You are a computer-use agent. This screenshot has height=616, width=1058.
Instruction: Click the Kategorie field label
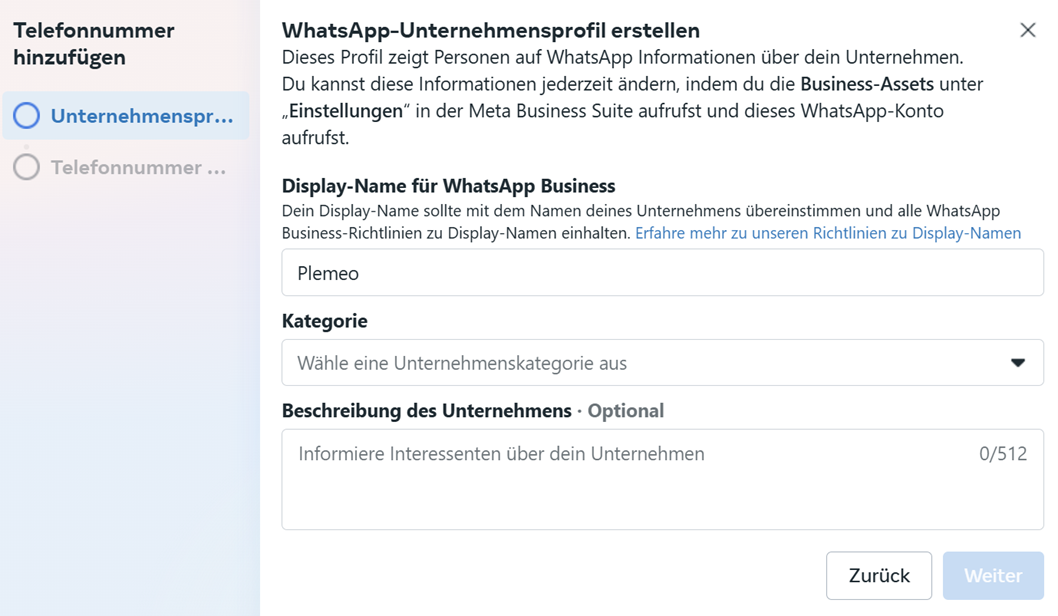tap(324, 321)
